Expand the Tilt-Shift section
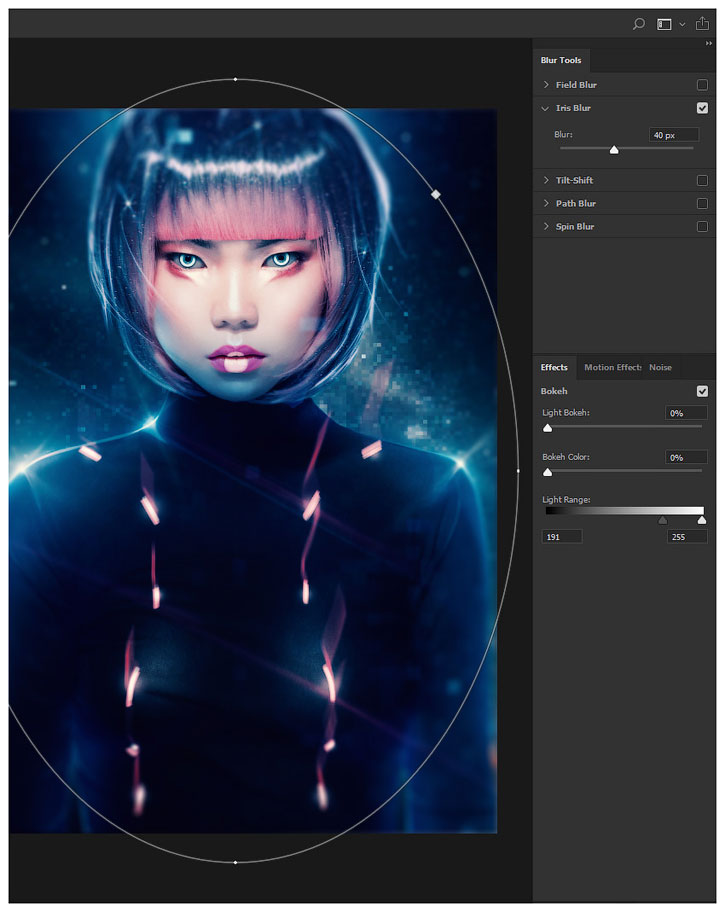Screen dimensions: 725x912 (x=546, y=180)
